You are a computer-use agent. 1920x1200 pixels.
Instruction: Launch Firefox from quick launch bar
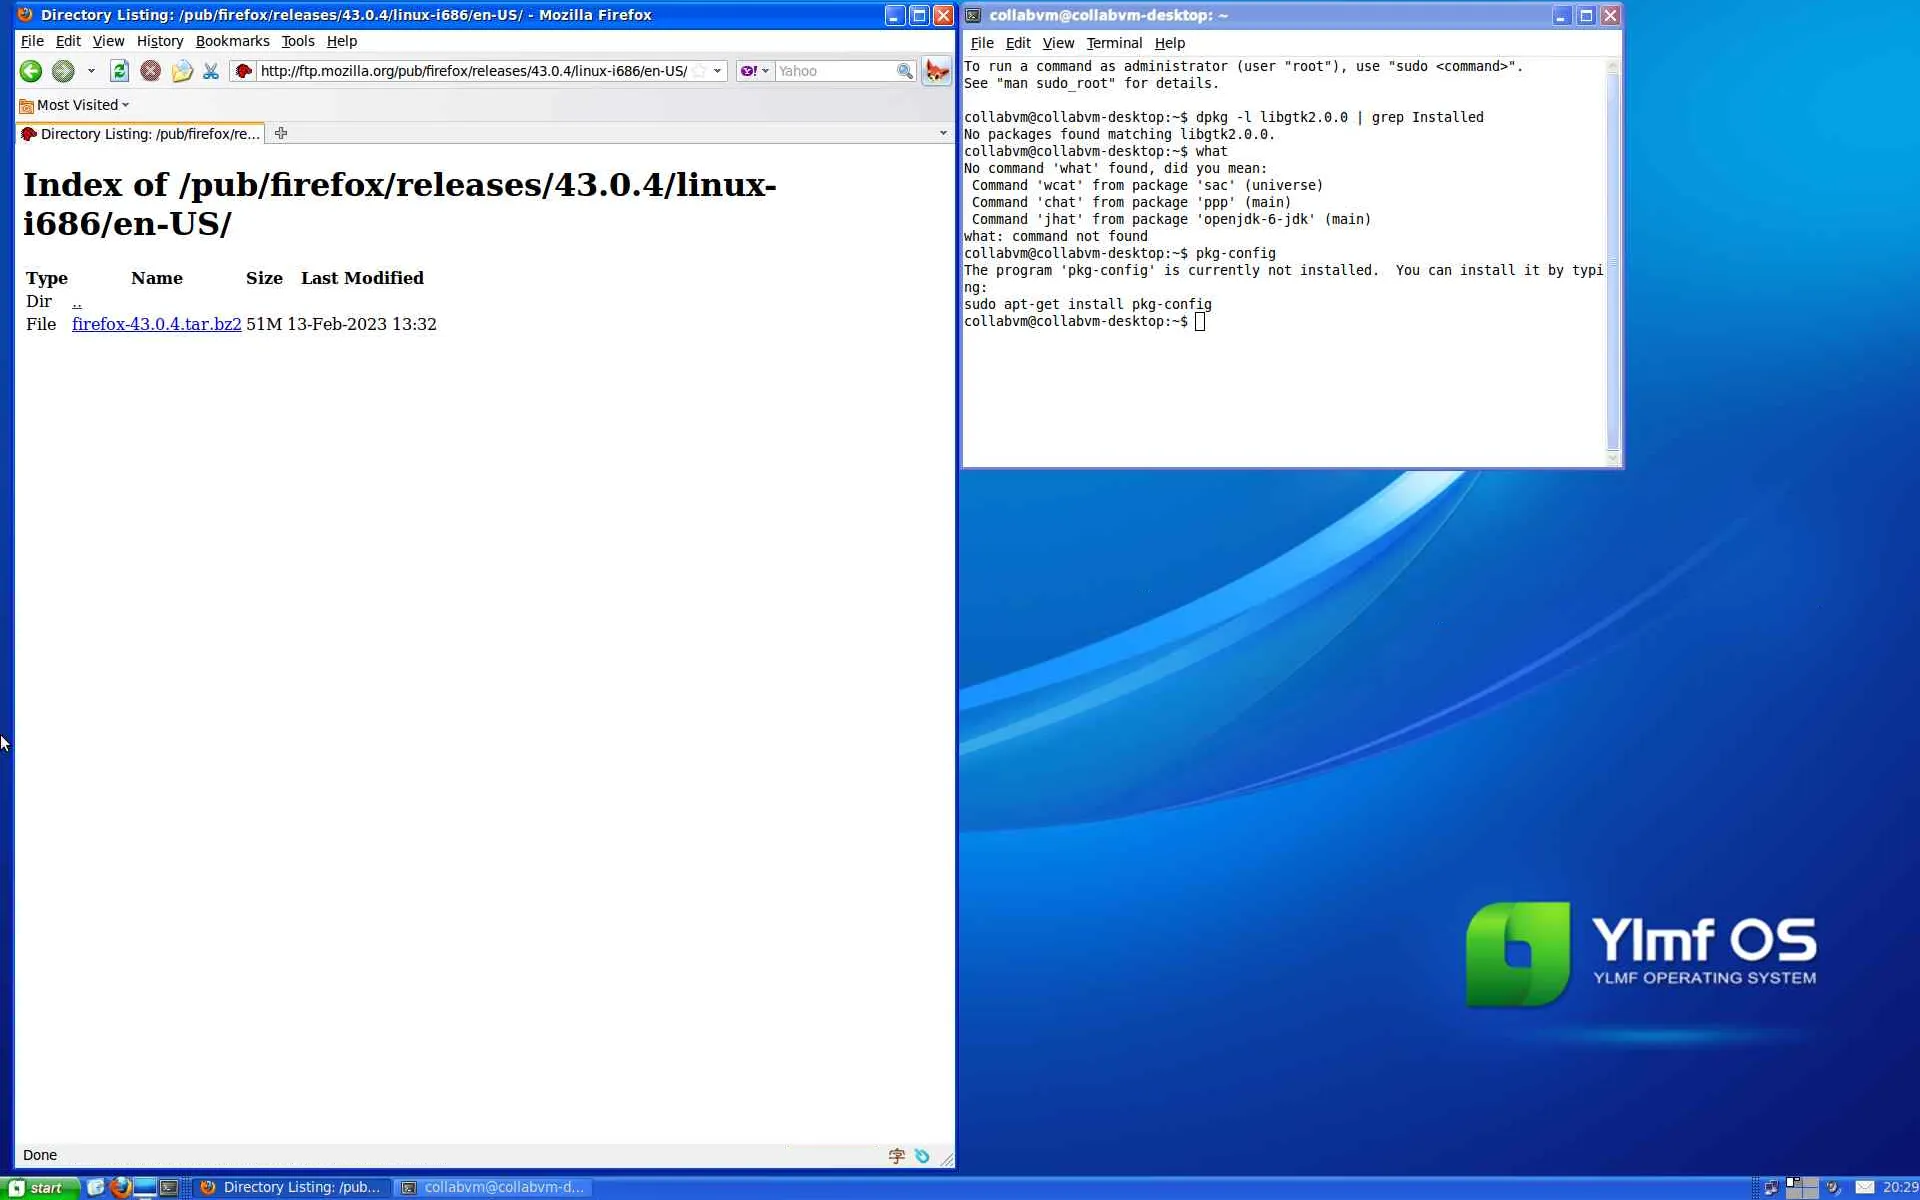click(121, 1187)
